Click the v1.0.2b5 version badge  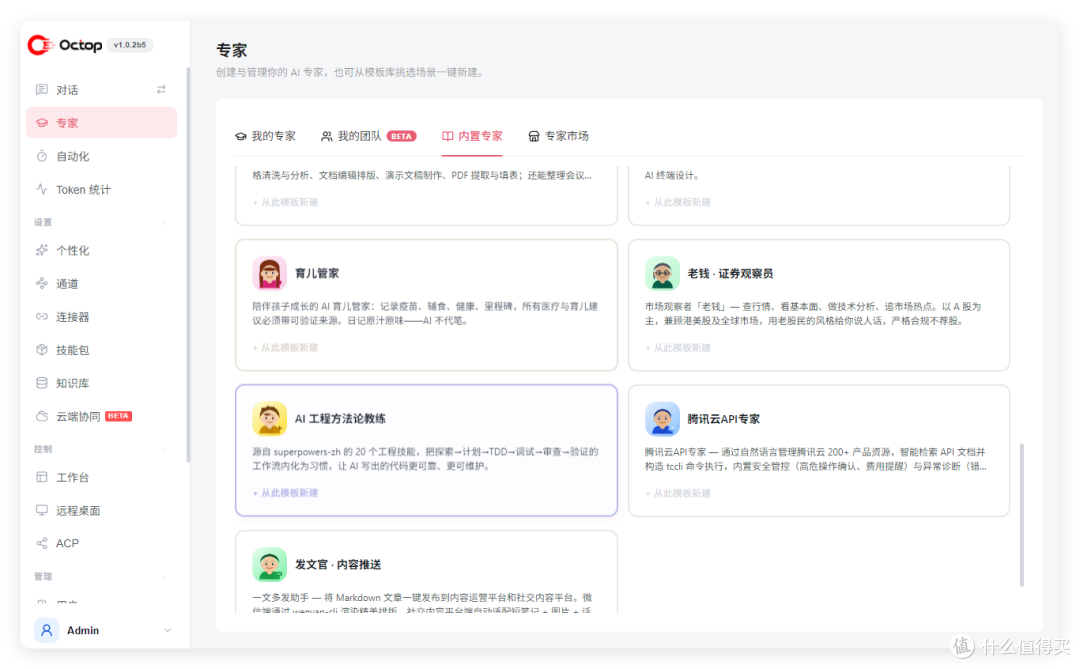129,45
